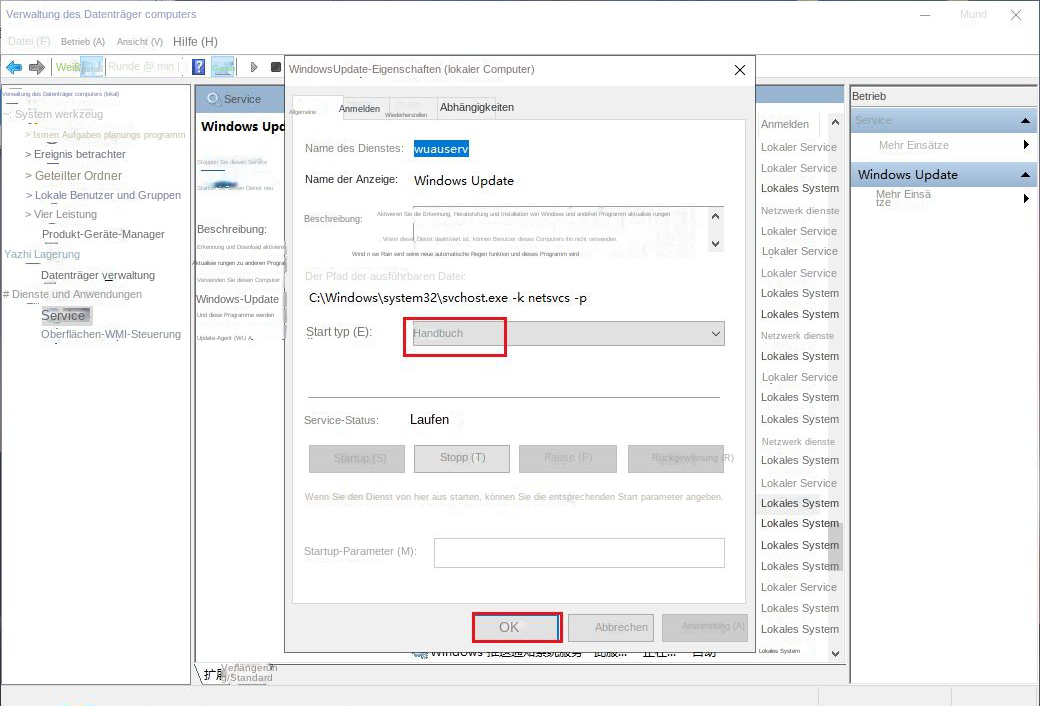Click the gray Forward arrow in toolbar
Image resolution: width=1040 pixels, height=706 pixels.
pos(37,67)
